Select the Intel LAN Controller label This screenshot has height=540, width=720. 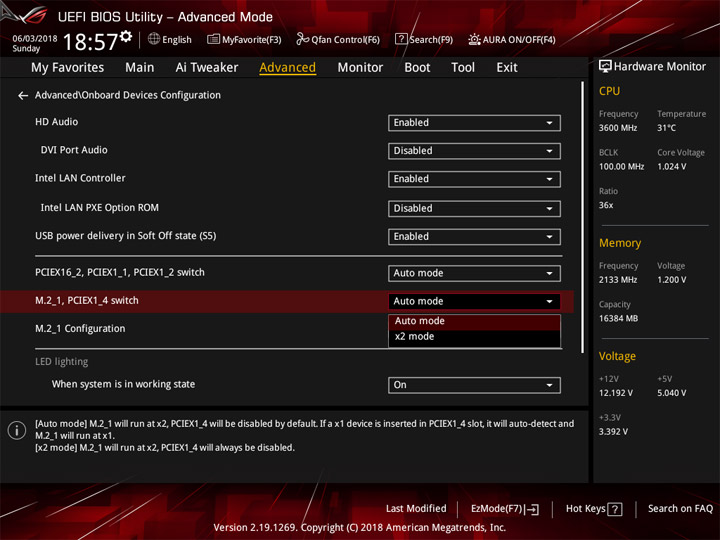(x=80, y=178)
